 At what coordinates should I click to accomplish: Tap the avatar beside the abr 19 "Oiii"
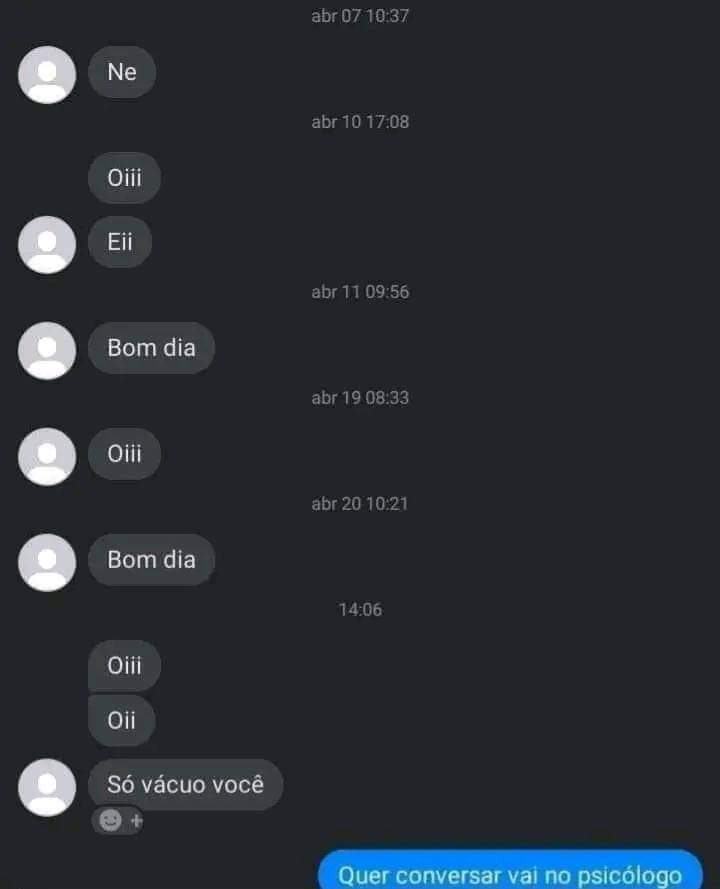click(47, 456)
